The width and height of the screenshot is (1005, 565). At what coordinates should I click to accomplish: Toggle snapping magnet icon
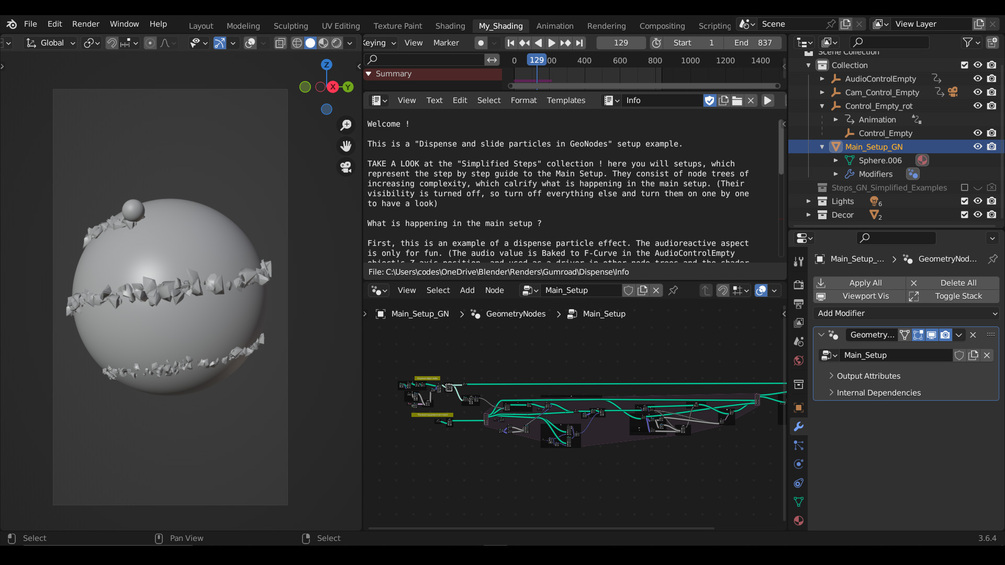click(112, 43)
